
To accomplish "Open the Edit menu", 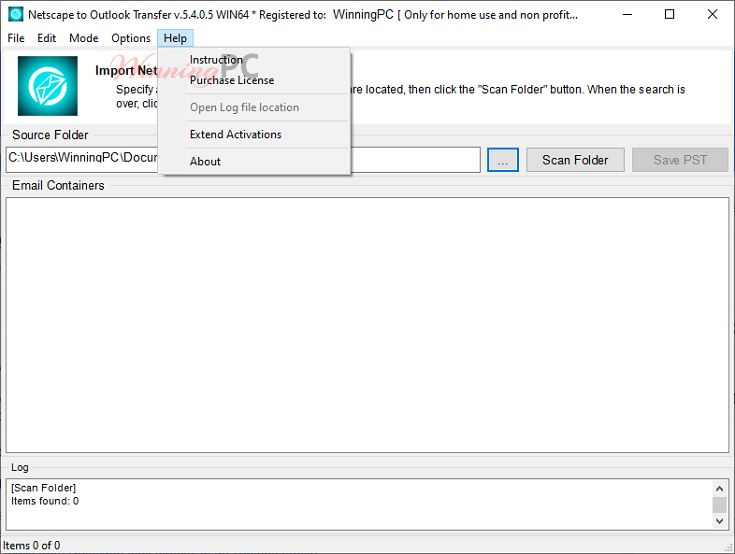I will [46, 38].
